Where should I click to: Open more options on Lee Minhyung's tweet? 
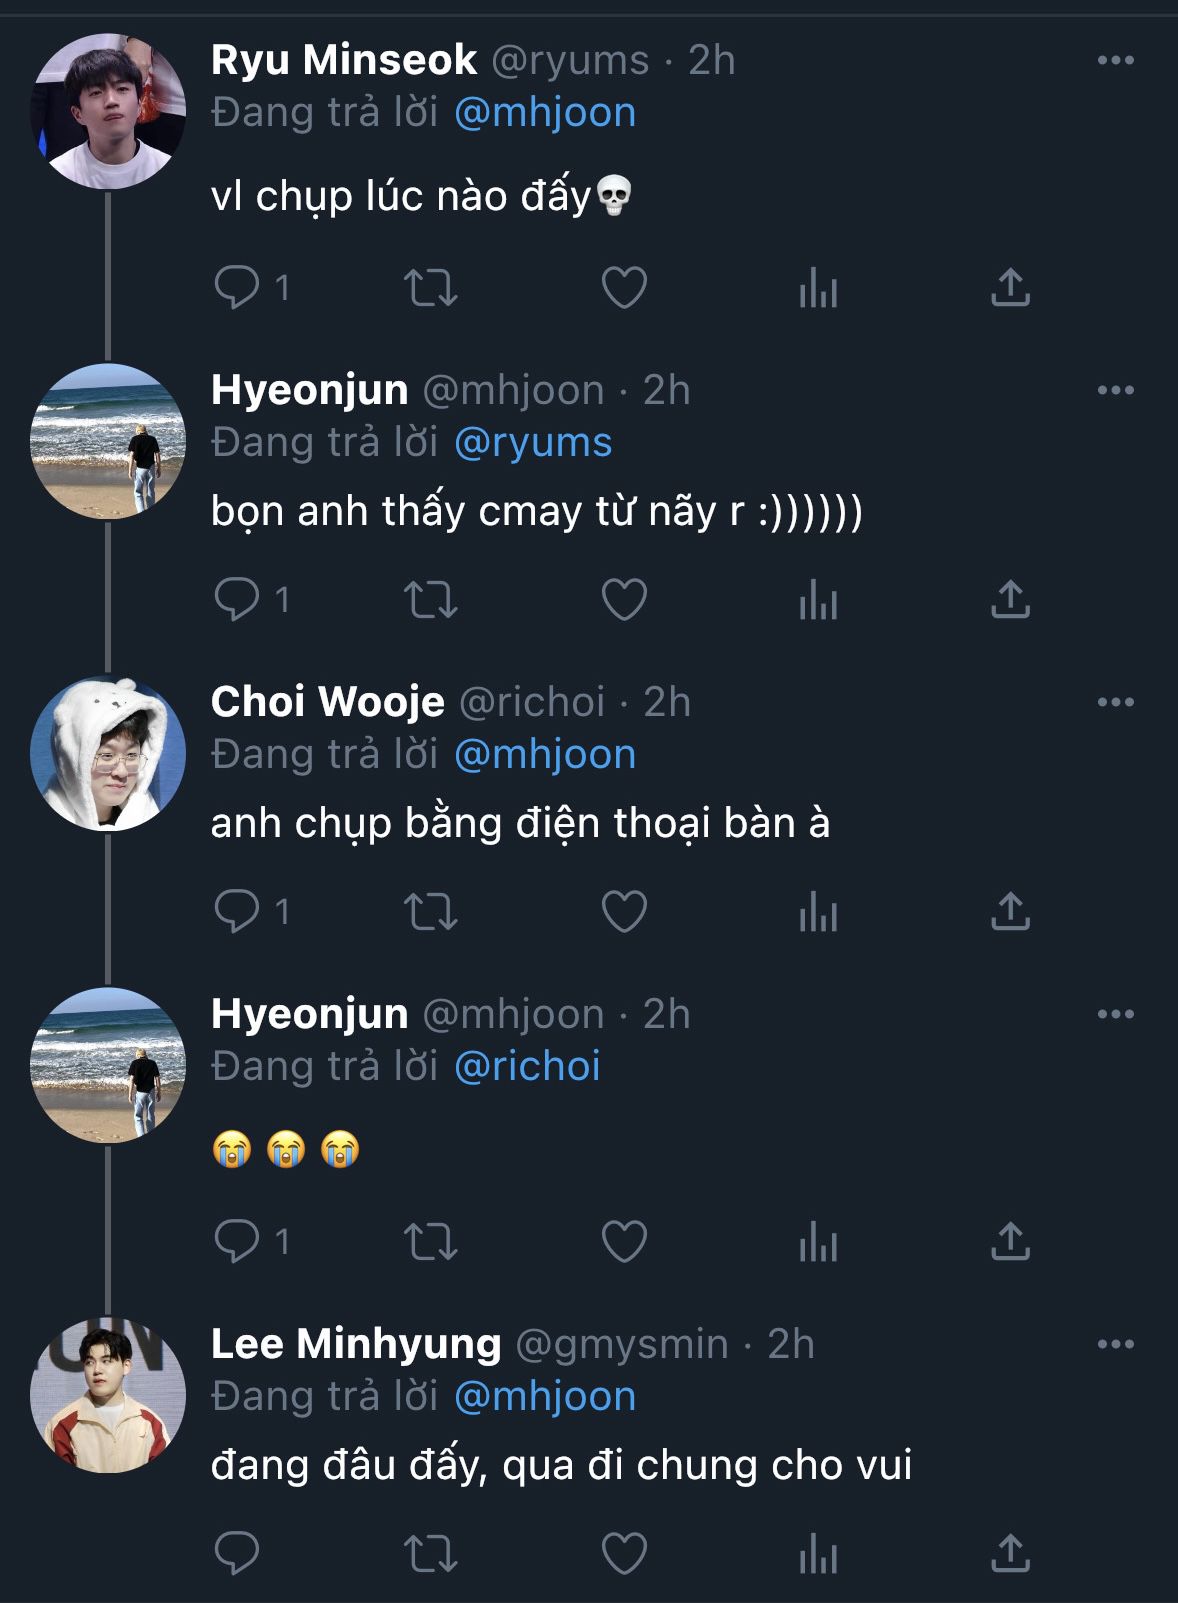[1115, 1344]
